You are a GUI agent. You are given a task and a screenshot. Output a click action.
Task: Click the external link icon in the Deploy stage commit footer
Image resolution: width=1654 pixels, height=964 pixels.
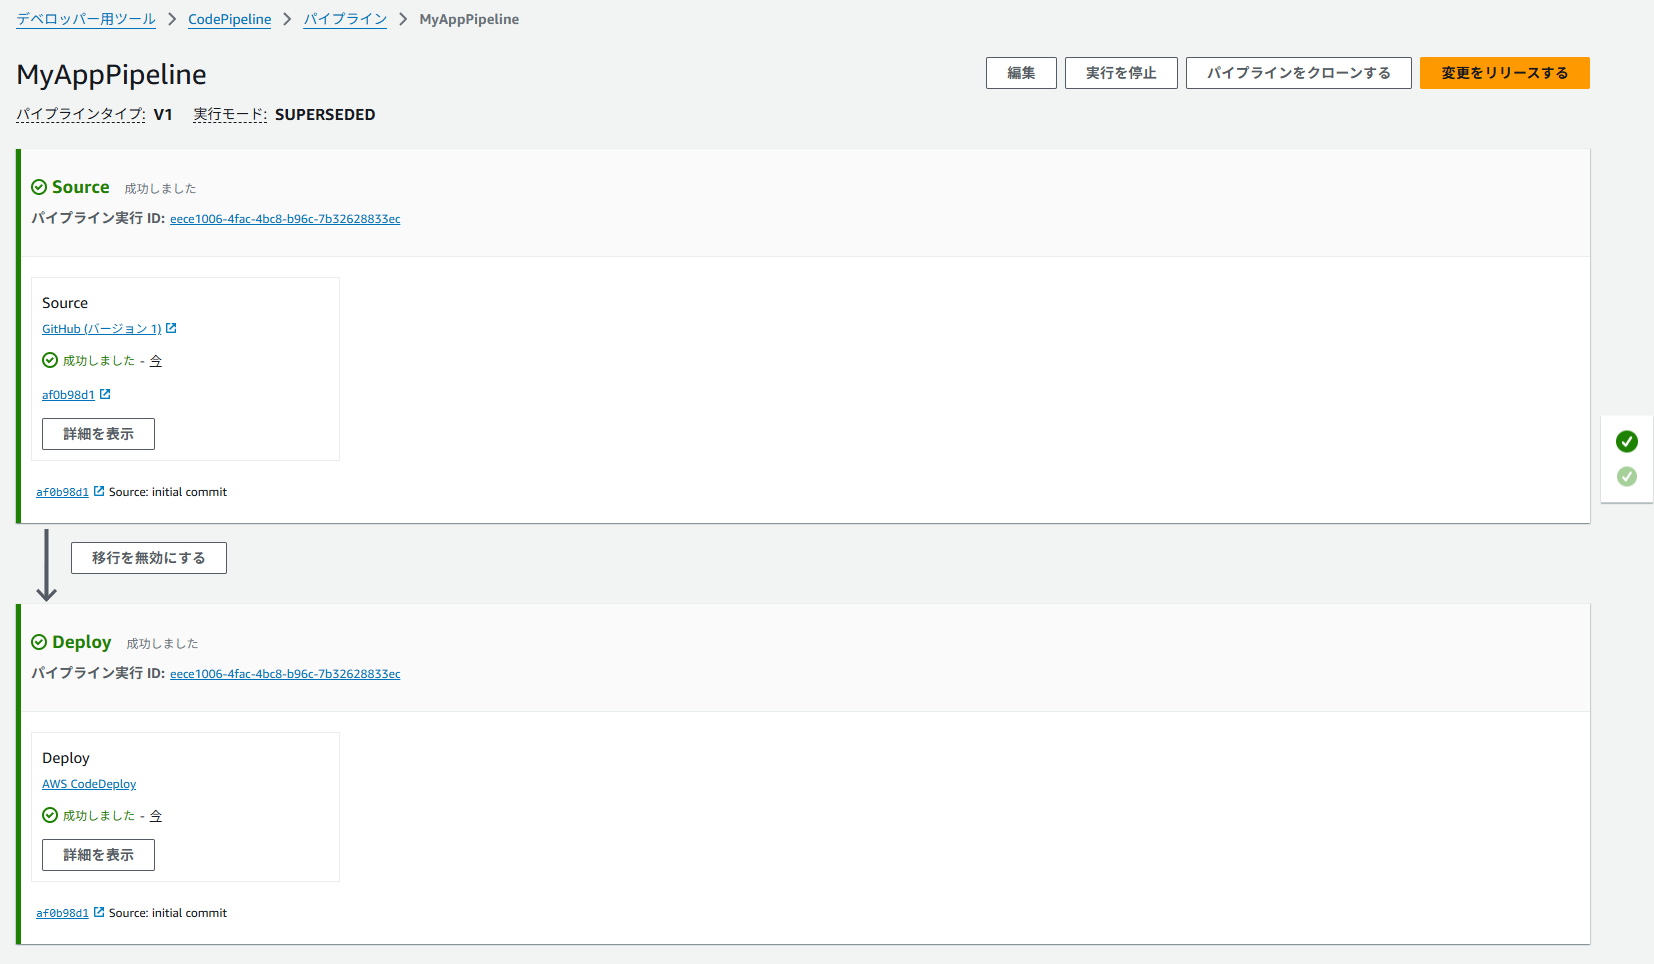(x=99, y=912)
